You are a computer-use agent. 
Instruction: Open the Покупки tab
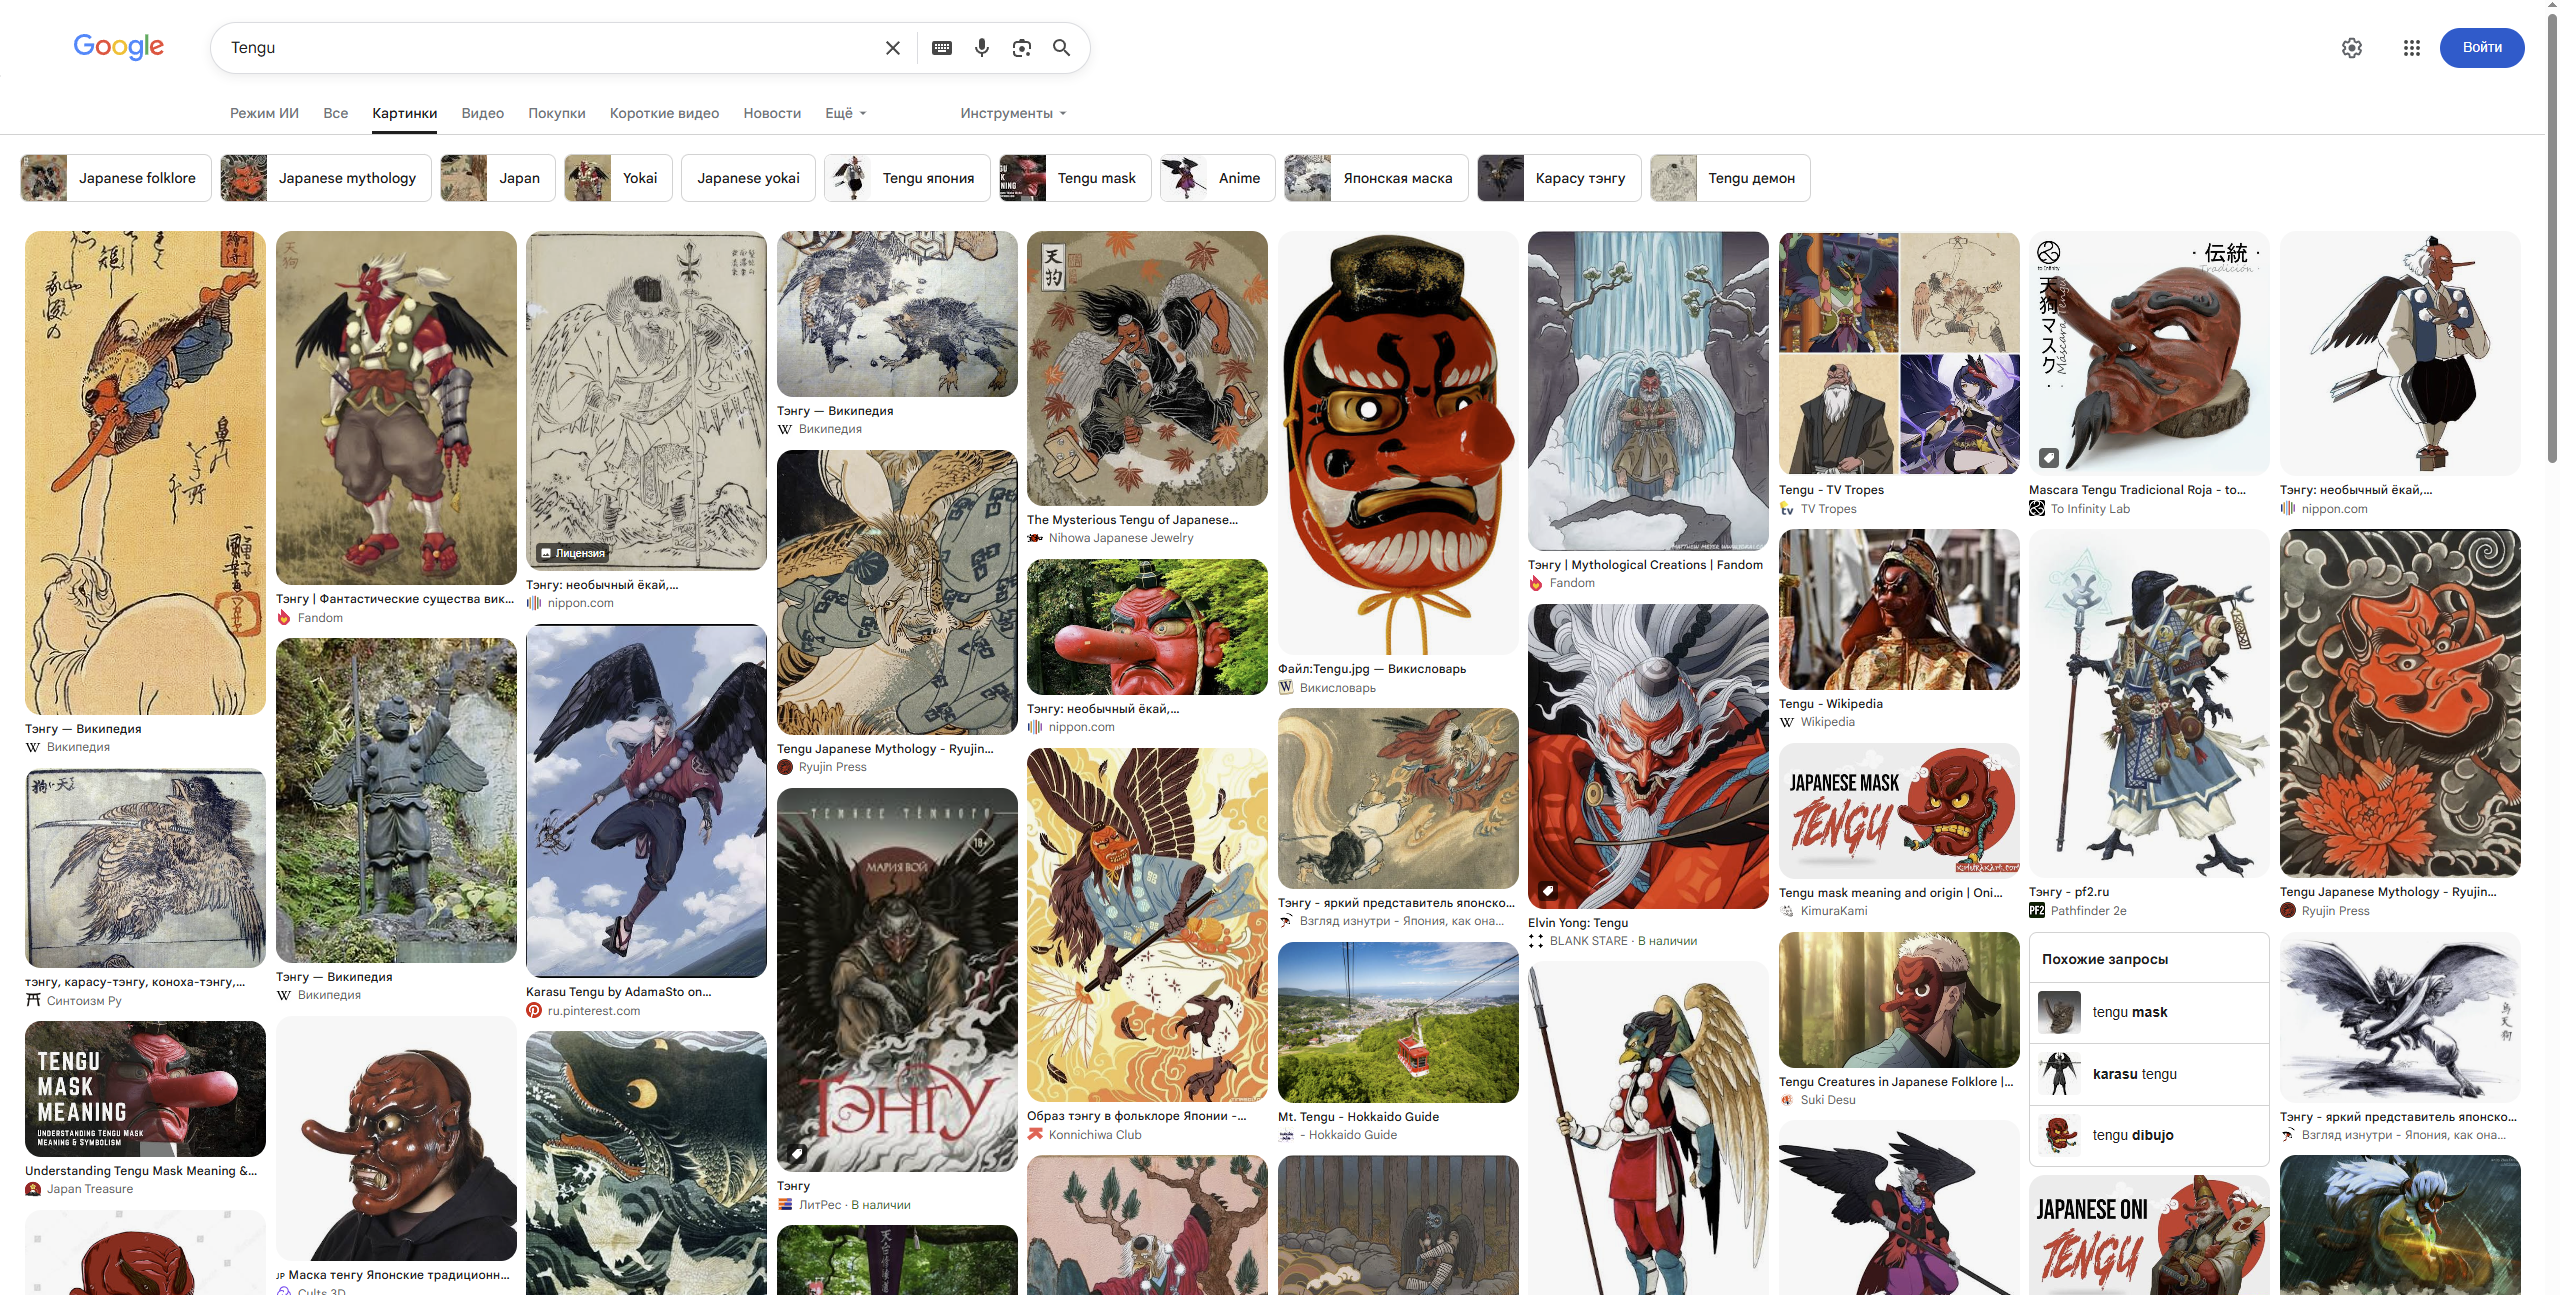coord(557,113)
